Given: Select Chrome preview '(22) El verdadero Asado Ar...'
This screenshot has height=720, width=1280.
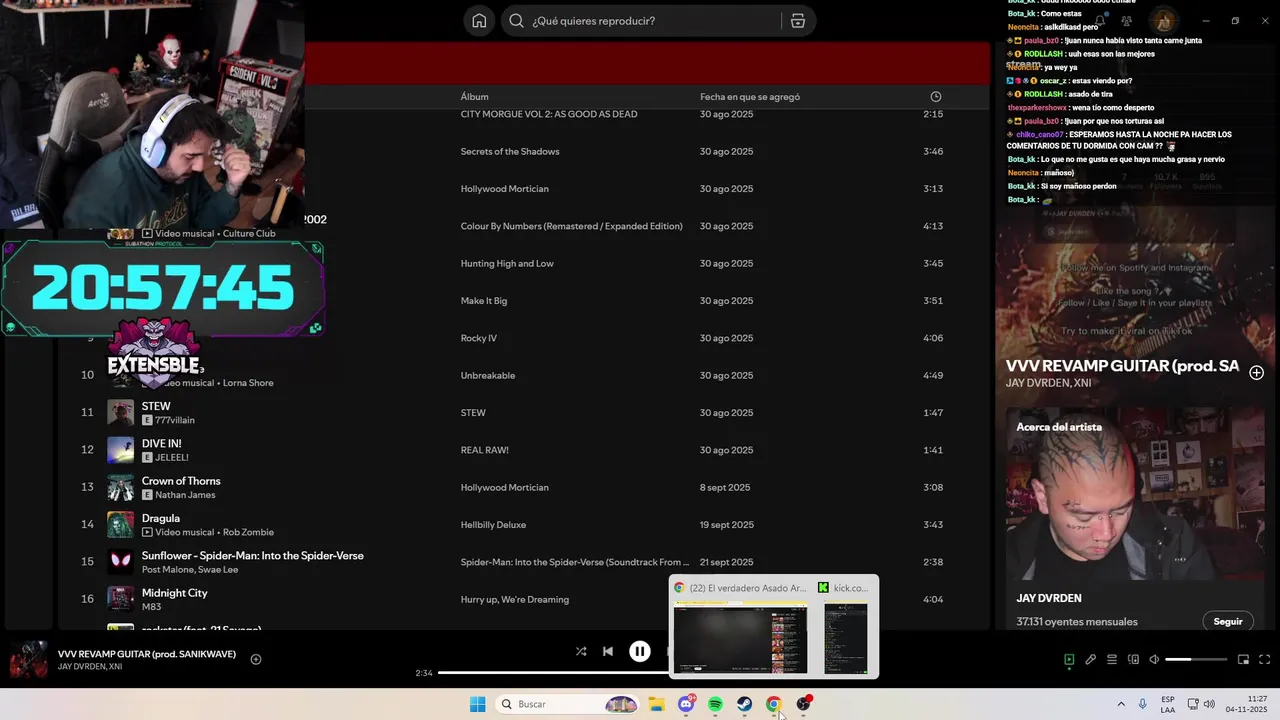Looking at the screenshot, I should click(740, 627).
